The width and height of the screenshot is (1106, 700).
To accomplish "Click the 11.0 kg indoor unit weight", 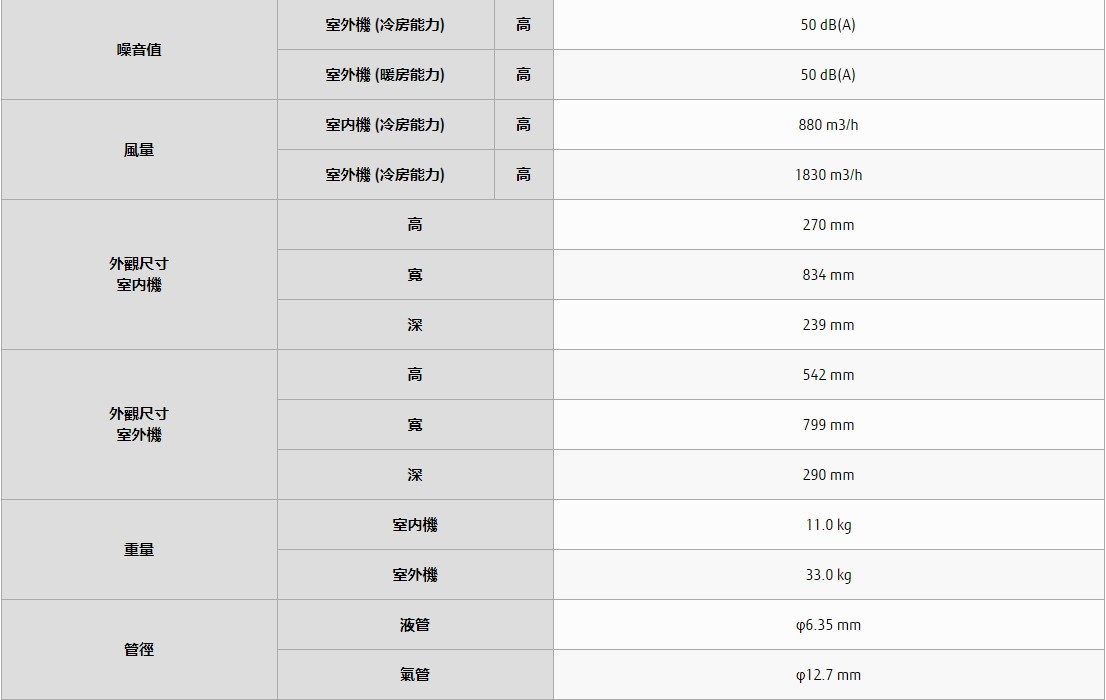I will click(828, 525).
